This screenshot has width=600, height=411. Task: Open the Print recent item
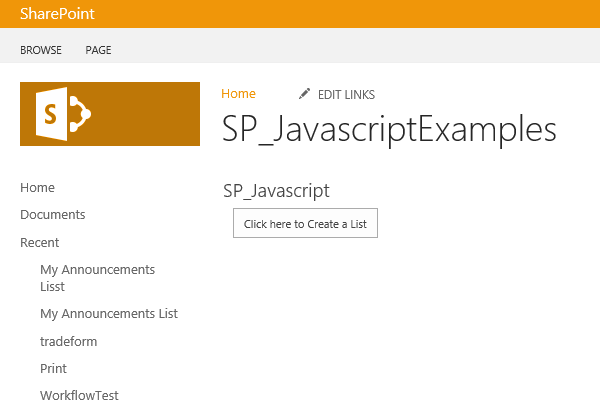point(53,368)
